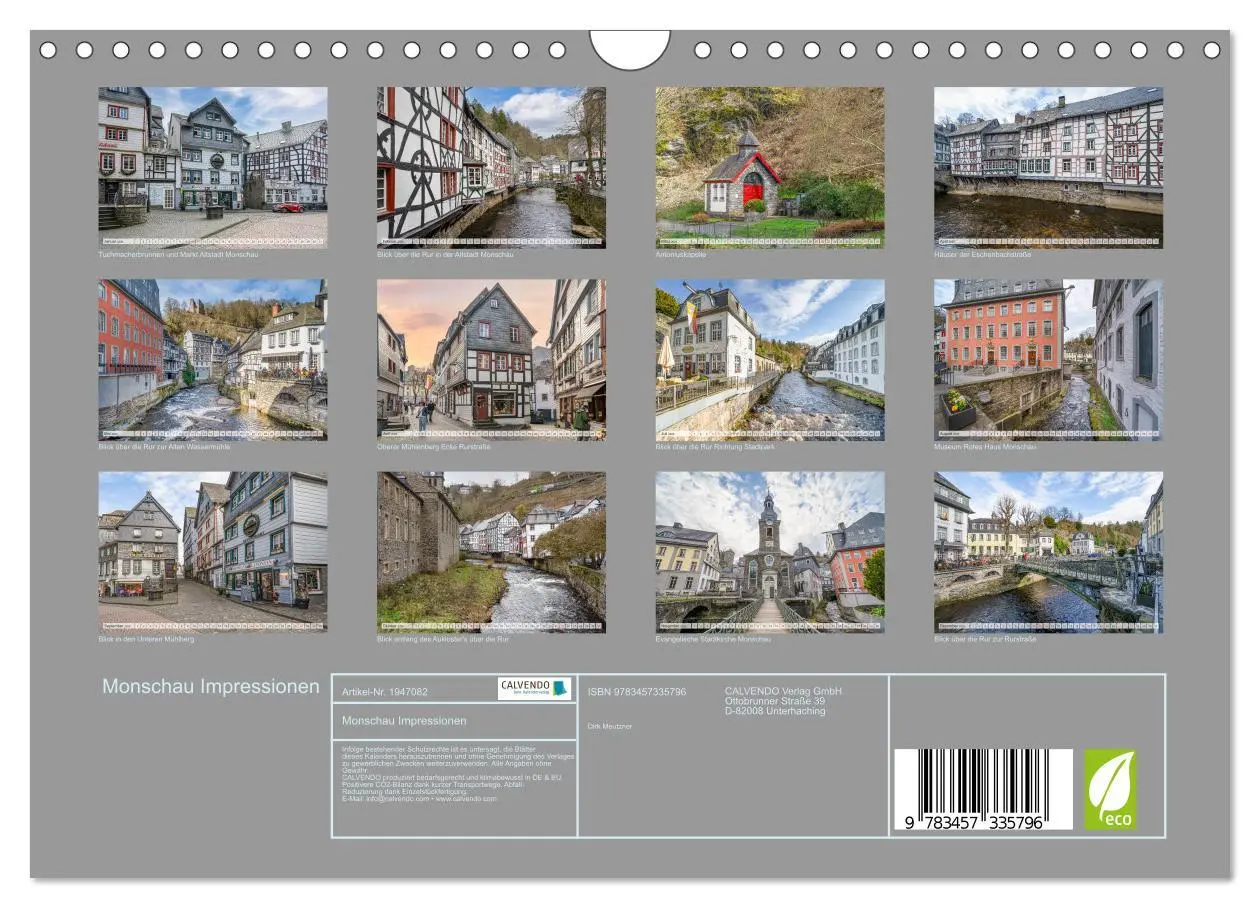Click the large 'Monschau Impressionen' title
Viewport: 1260px width, 908px height.
point(211,687)
